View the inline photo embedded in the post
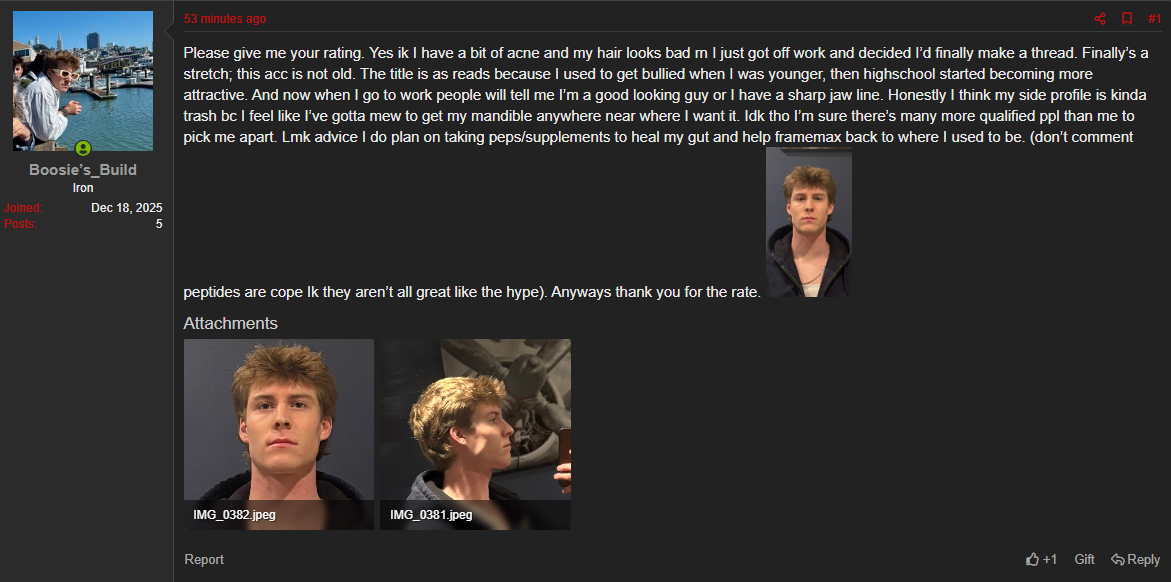 809,222
